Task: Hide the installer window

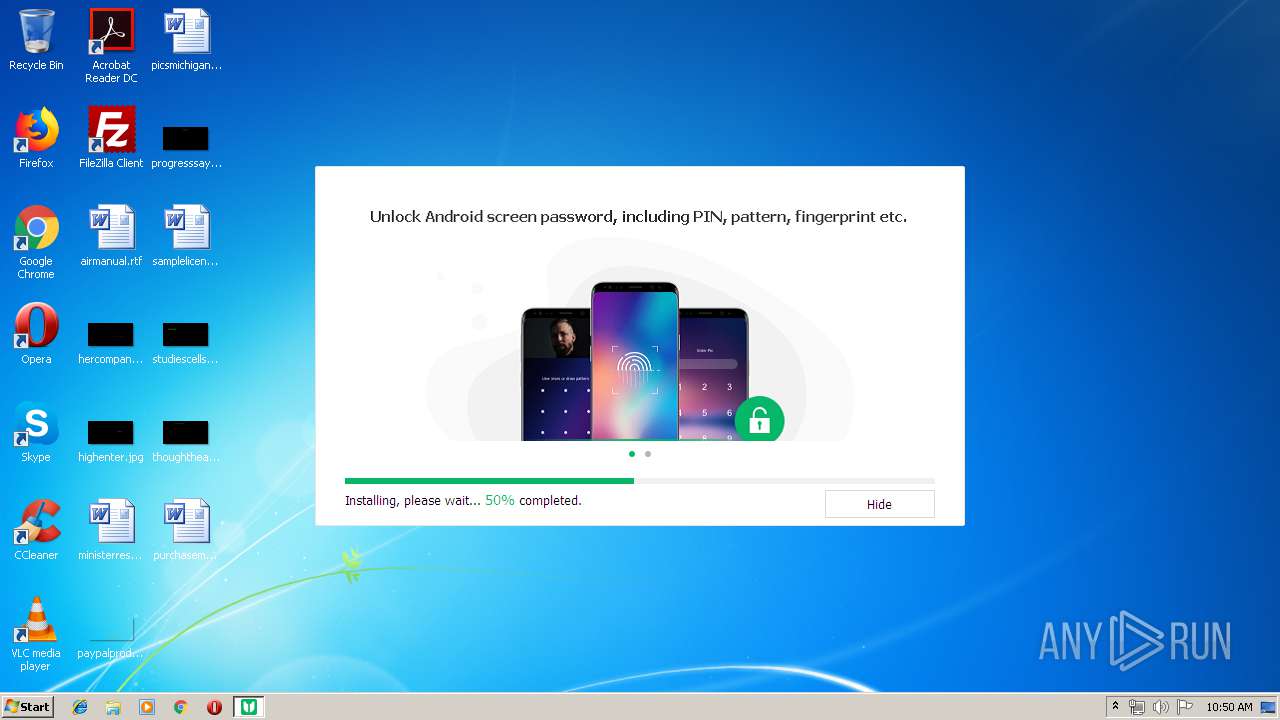Action: [x=879, y=504]
